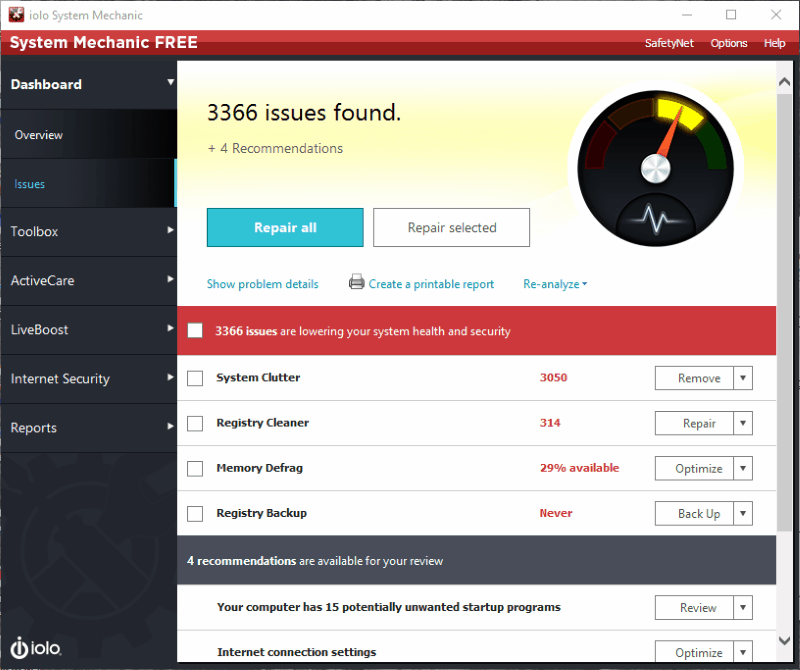Screen dimensions: 800x670
Task: Check the select-all 3366 issues checkbox
Action: (195, 331)
